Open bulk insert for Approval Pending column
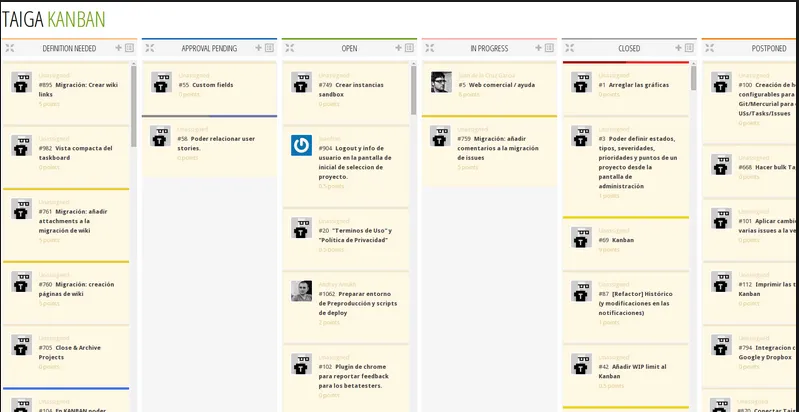The image size is (799, 412). [269, 48]
